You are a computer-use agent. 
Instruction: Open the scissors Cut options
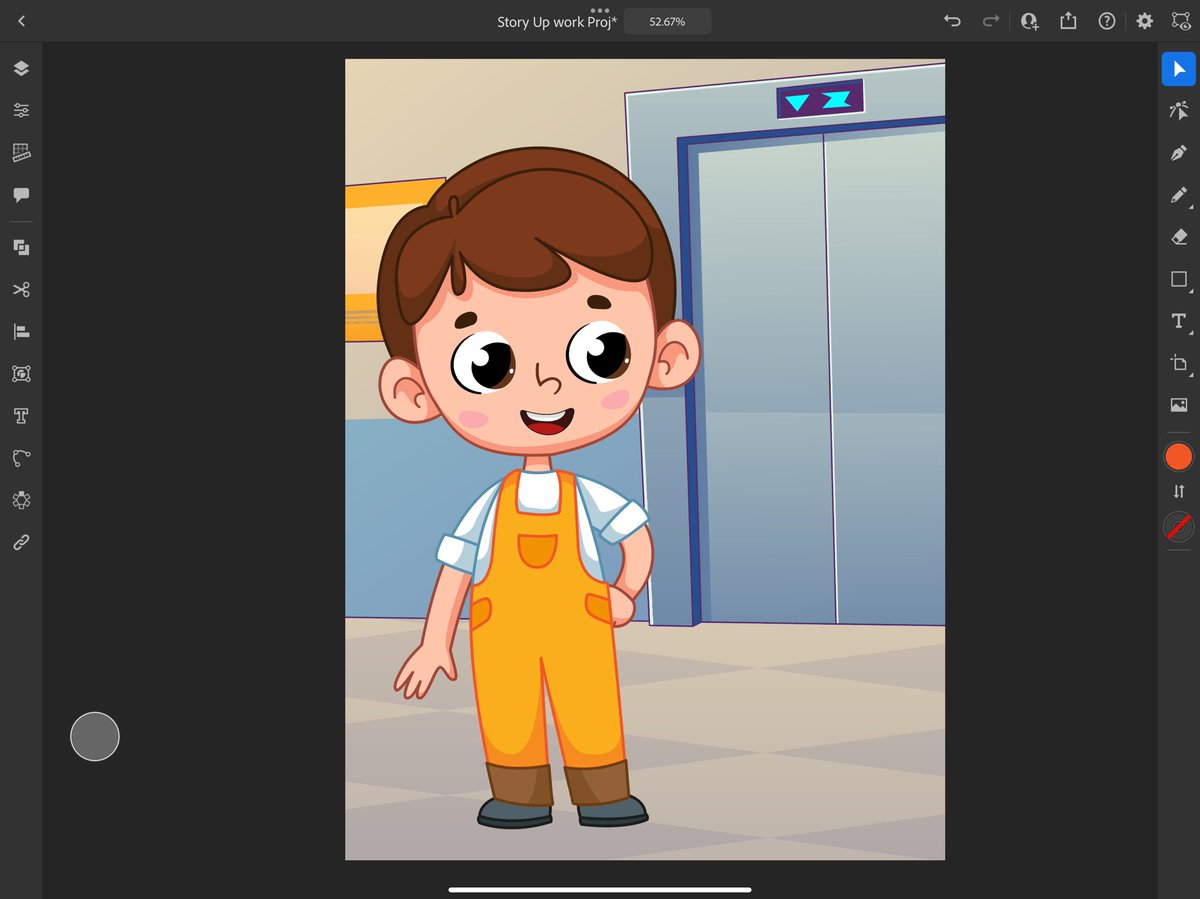point(21,289)
